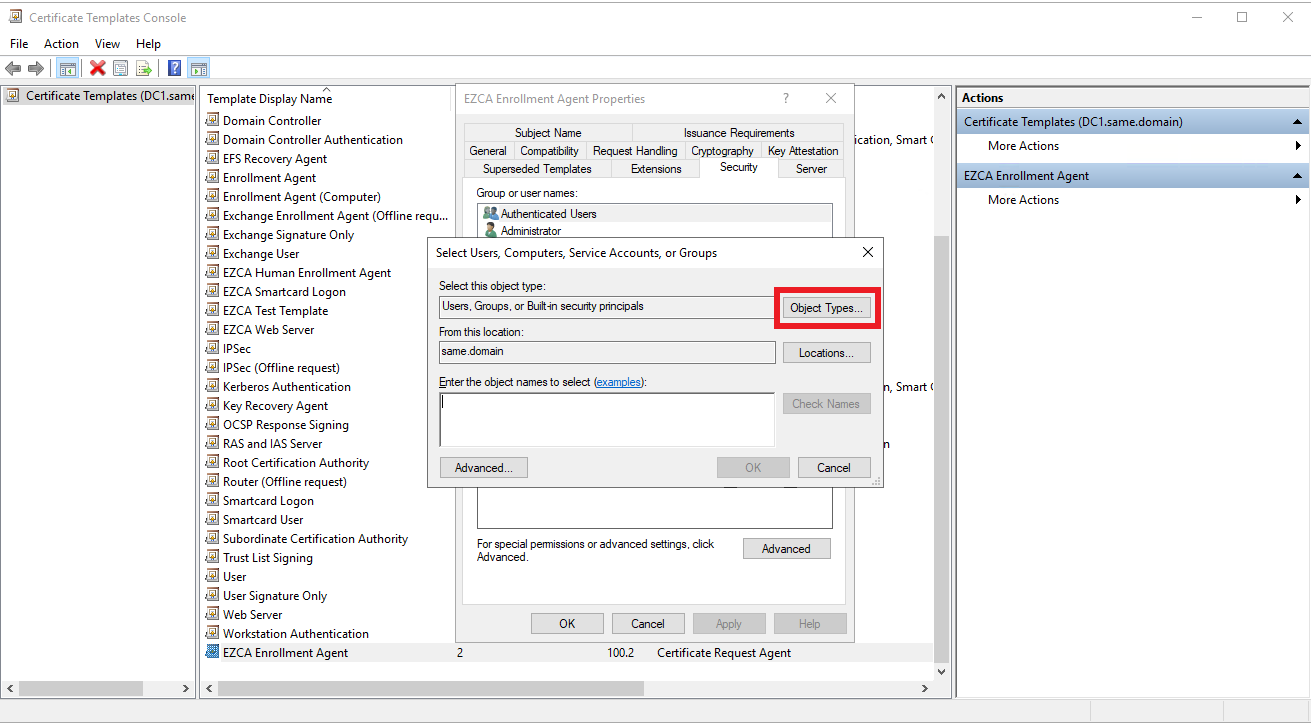Switch to the Subject Name tab
1311x725 pixels.
click(548, 132)
